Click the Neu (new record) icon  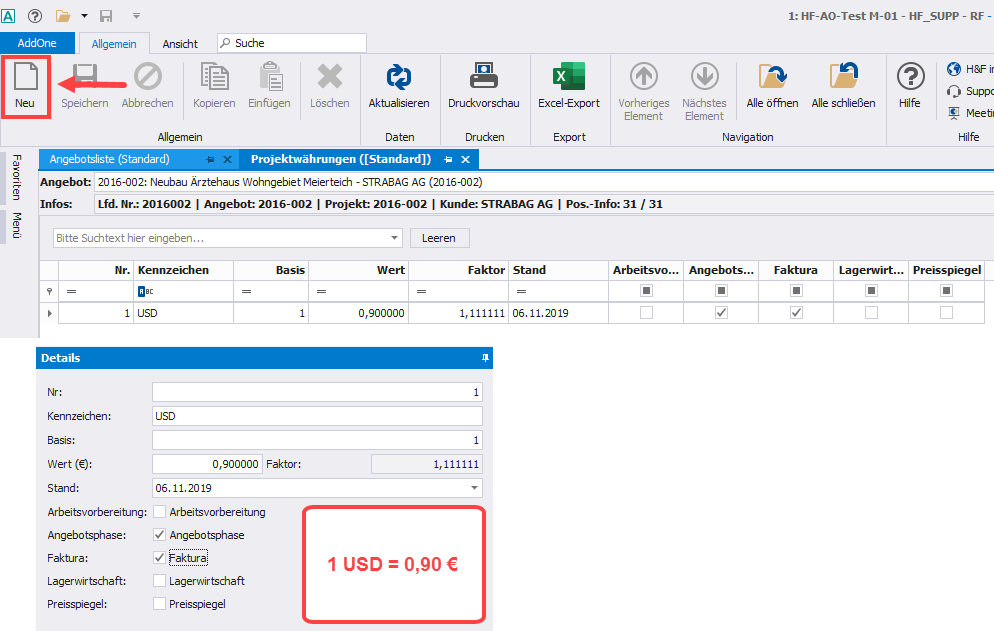pos(26,78)
